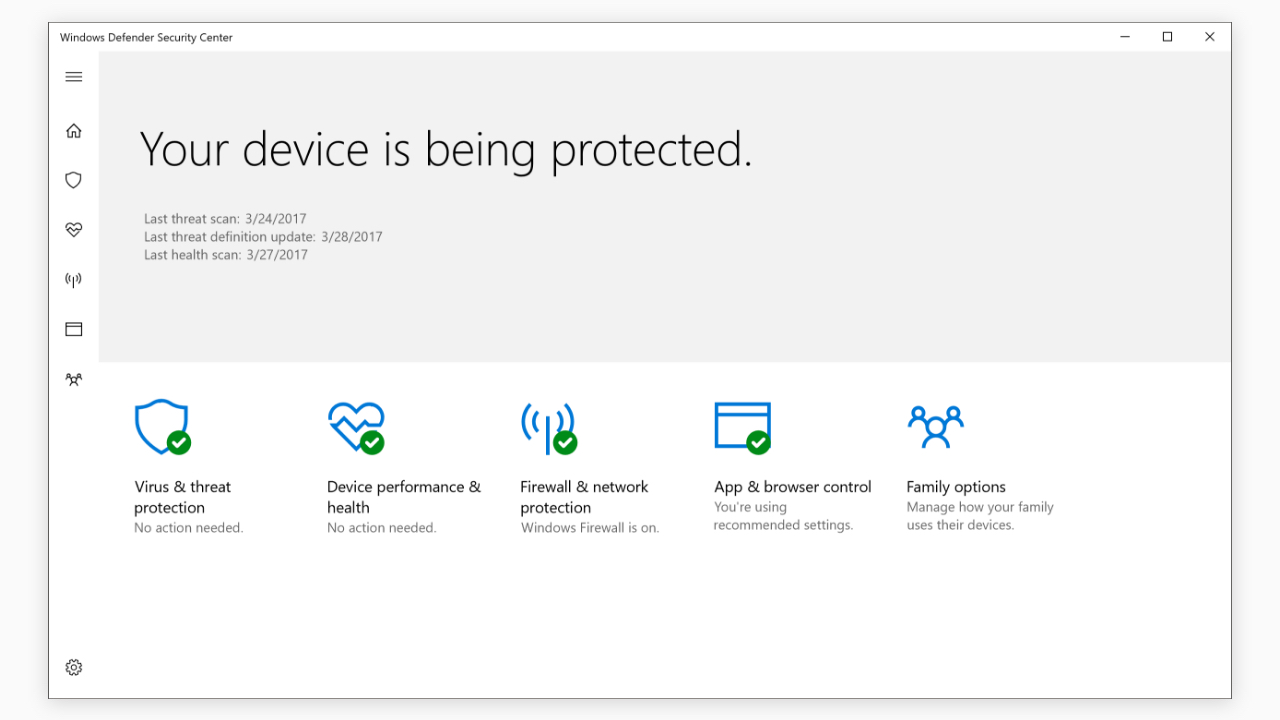Click the large App & browser window tile icon

coord(742,427)
